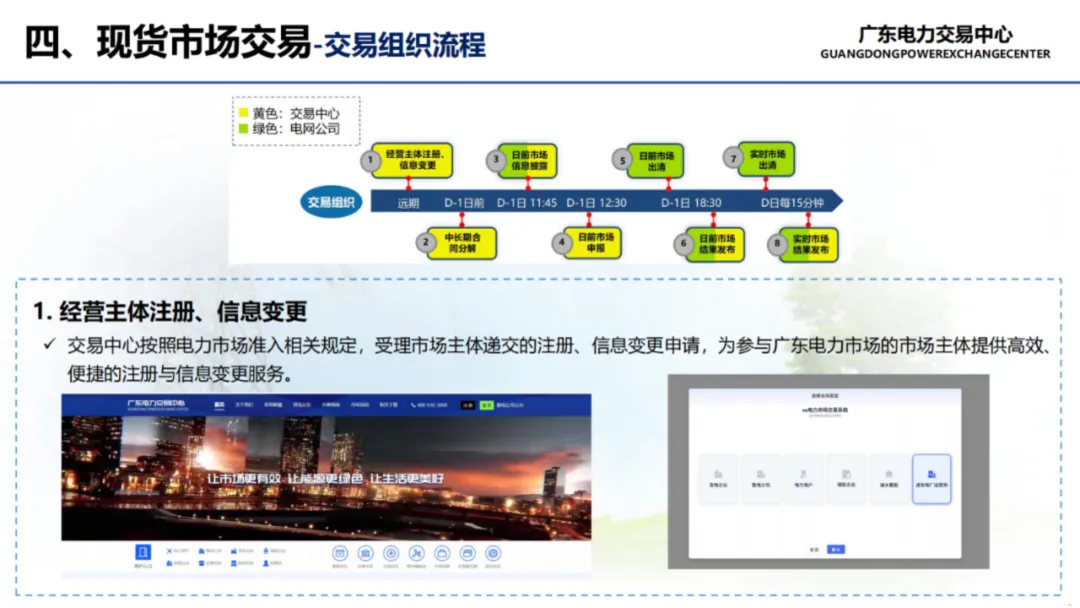Viewport: 1080px width, 608px height.
Task: Click the first circular calendar-style service icon
Action: tap(340, 553)
